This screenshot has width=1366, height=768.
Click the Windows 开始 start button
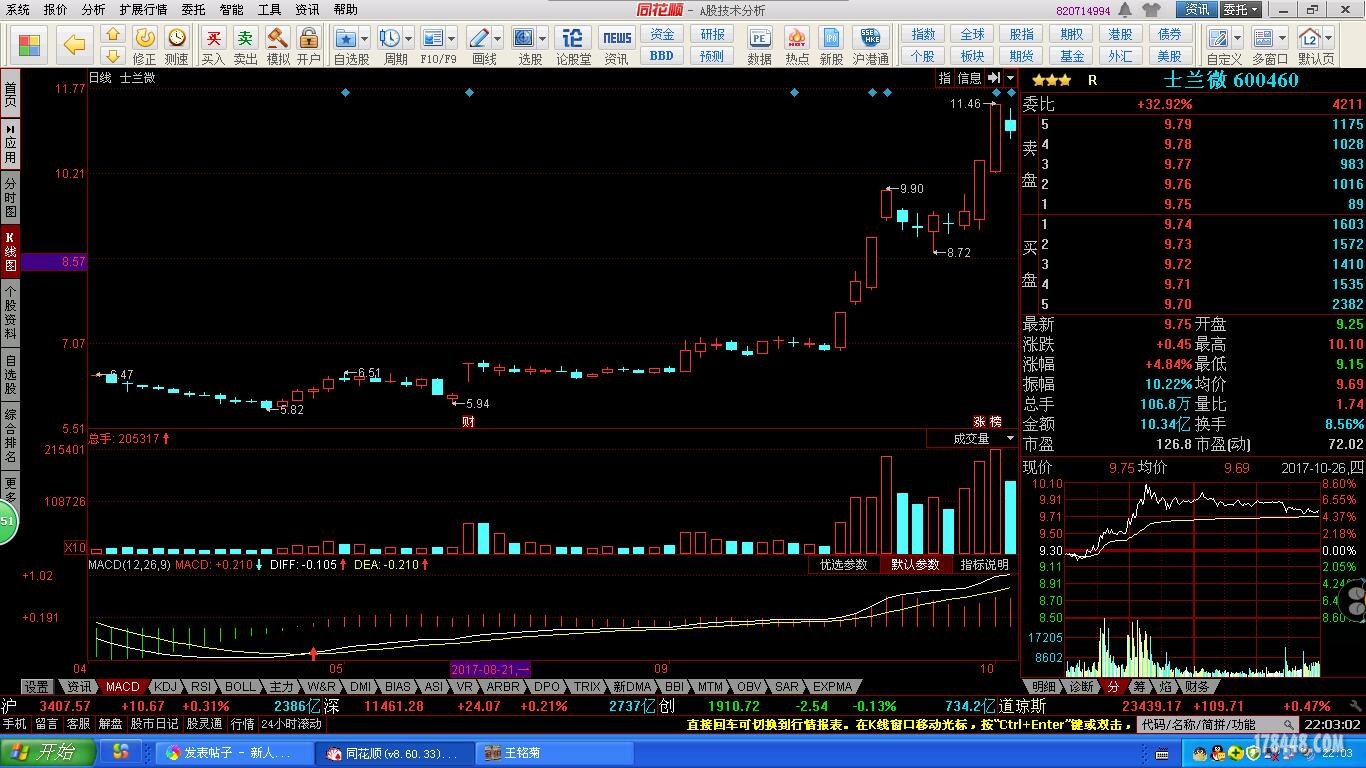coord(48,752)
